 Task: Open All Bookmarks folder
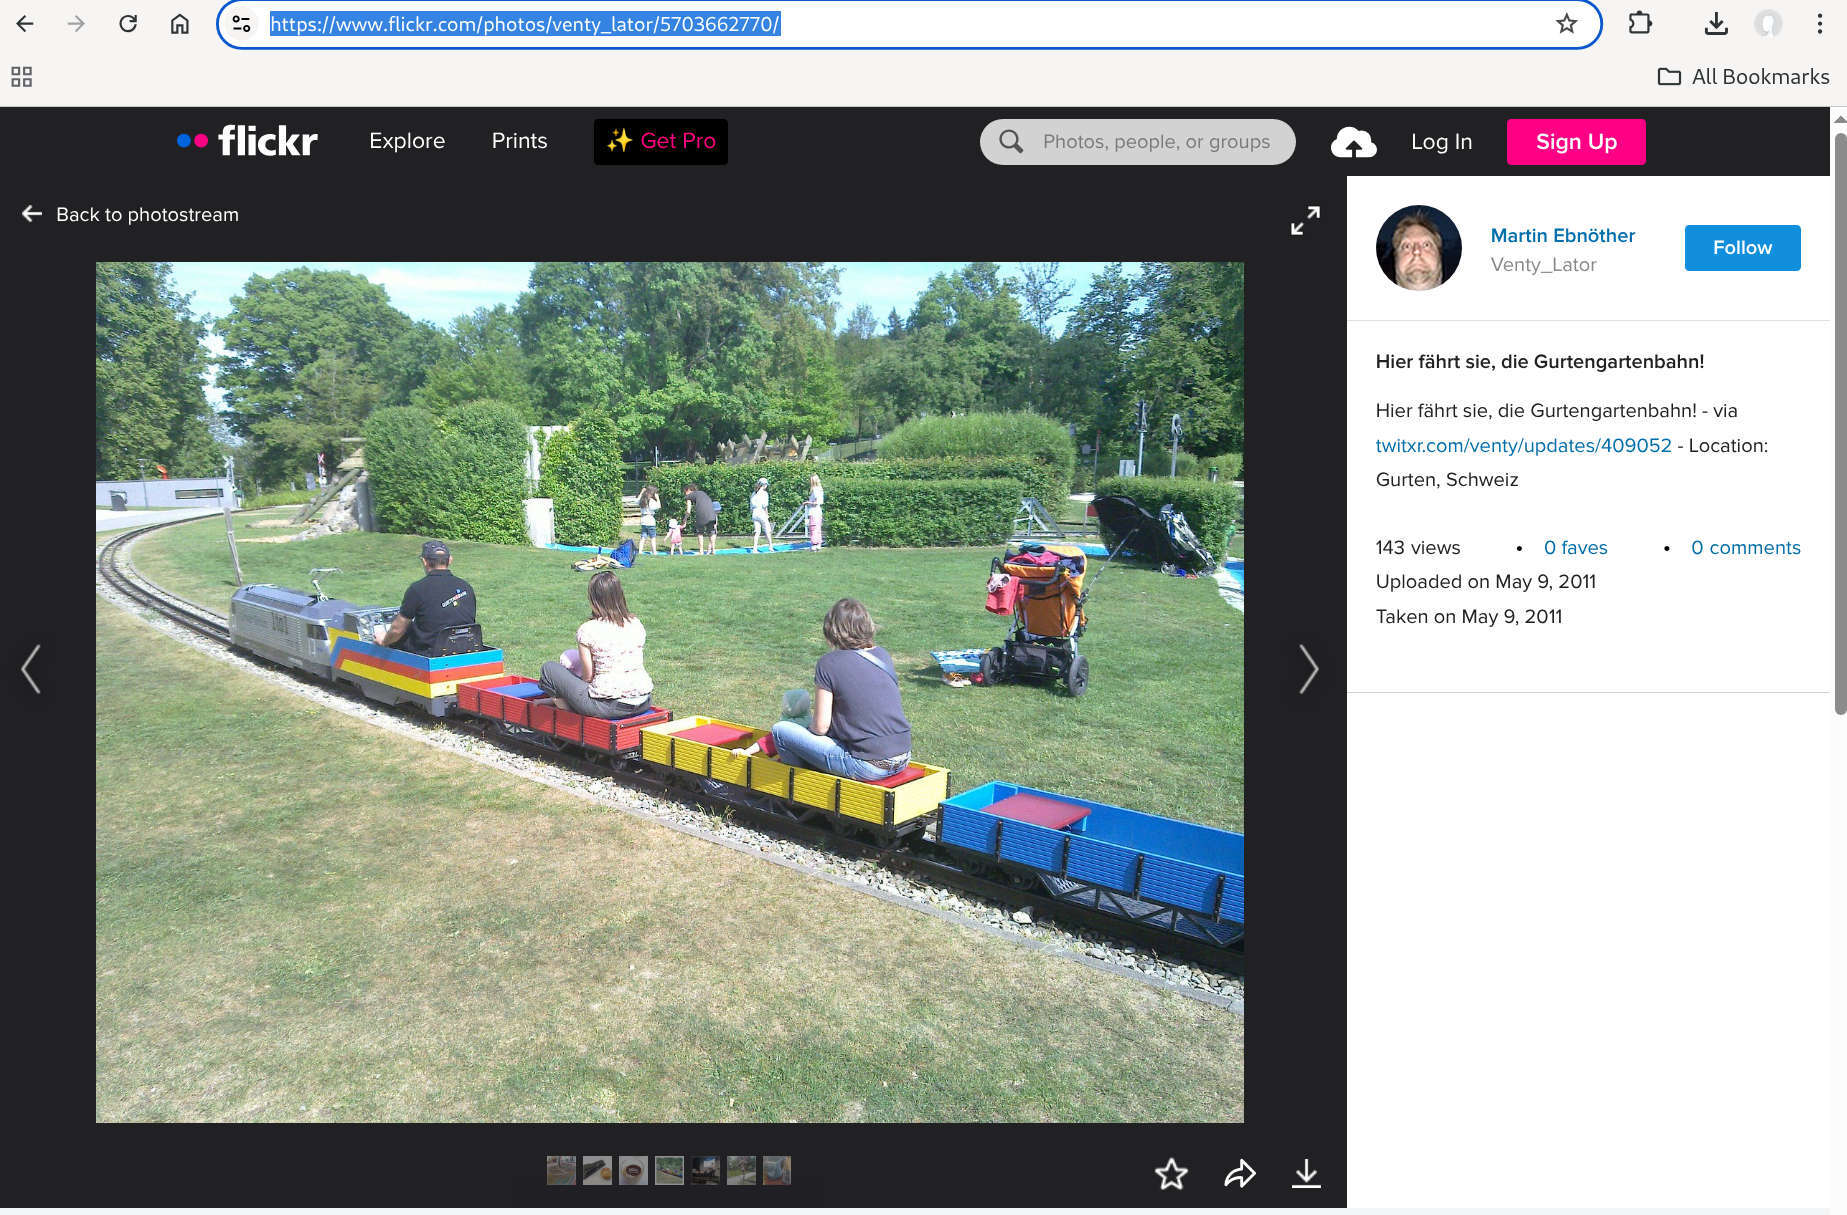(1744, 77)
